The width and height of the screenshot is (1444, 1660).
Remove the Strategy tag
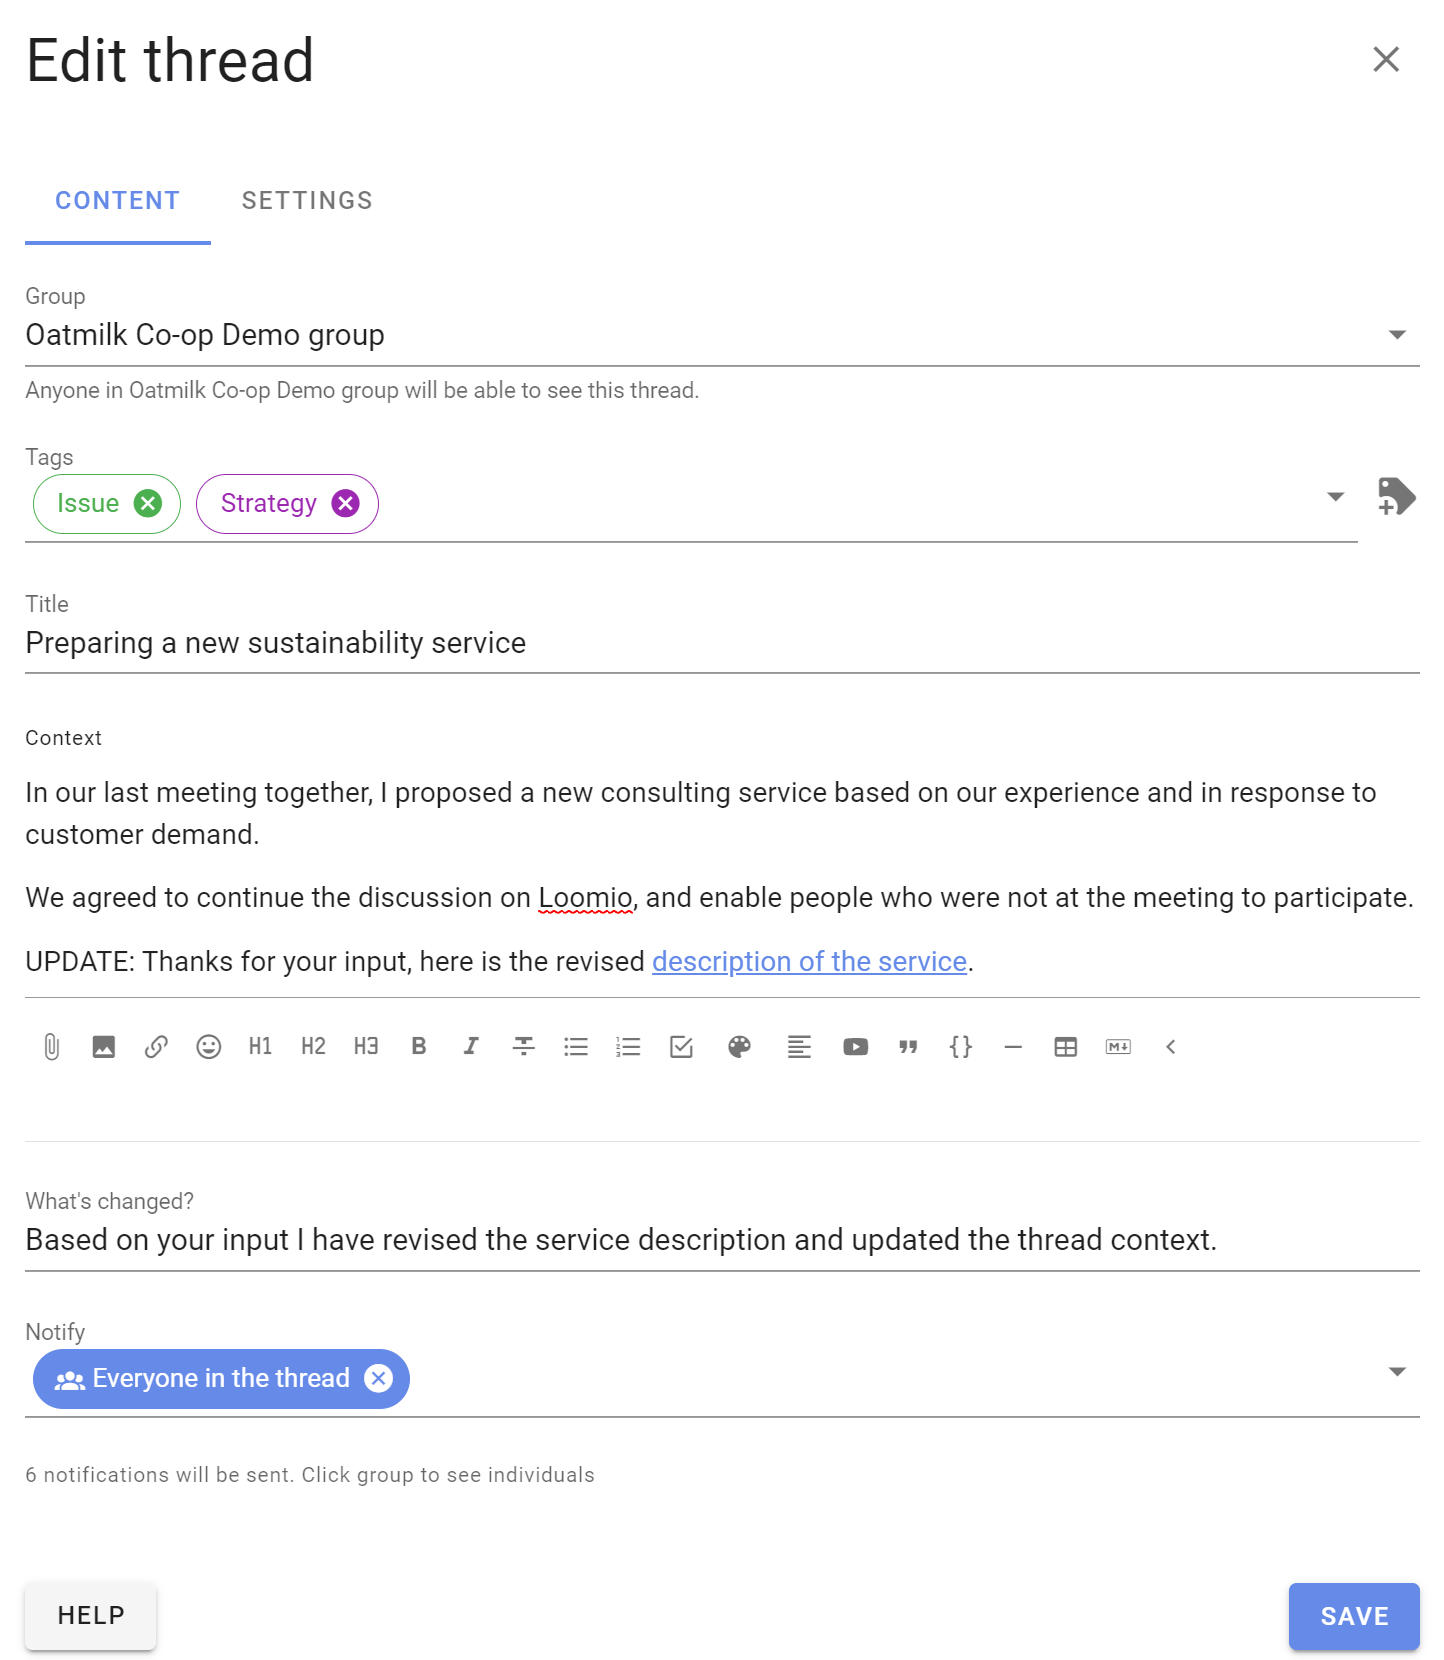(345, 503)
